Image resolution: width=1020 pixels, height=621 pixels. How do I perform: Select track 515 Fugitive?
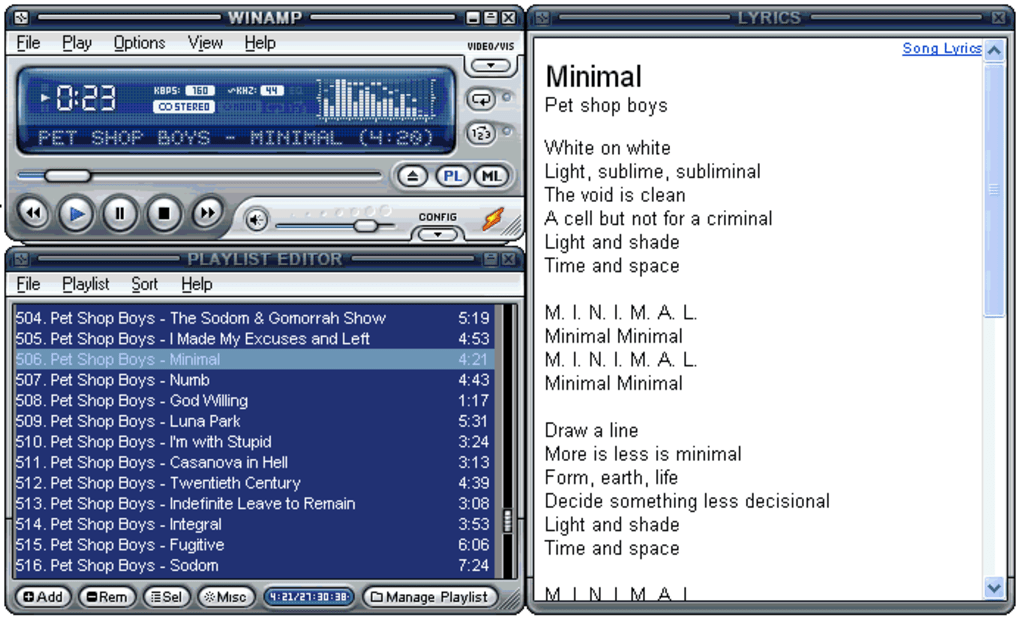click(254, 545)
